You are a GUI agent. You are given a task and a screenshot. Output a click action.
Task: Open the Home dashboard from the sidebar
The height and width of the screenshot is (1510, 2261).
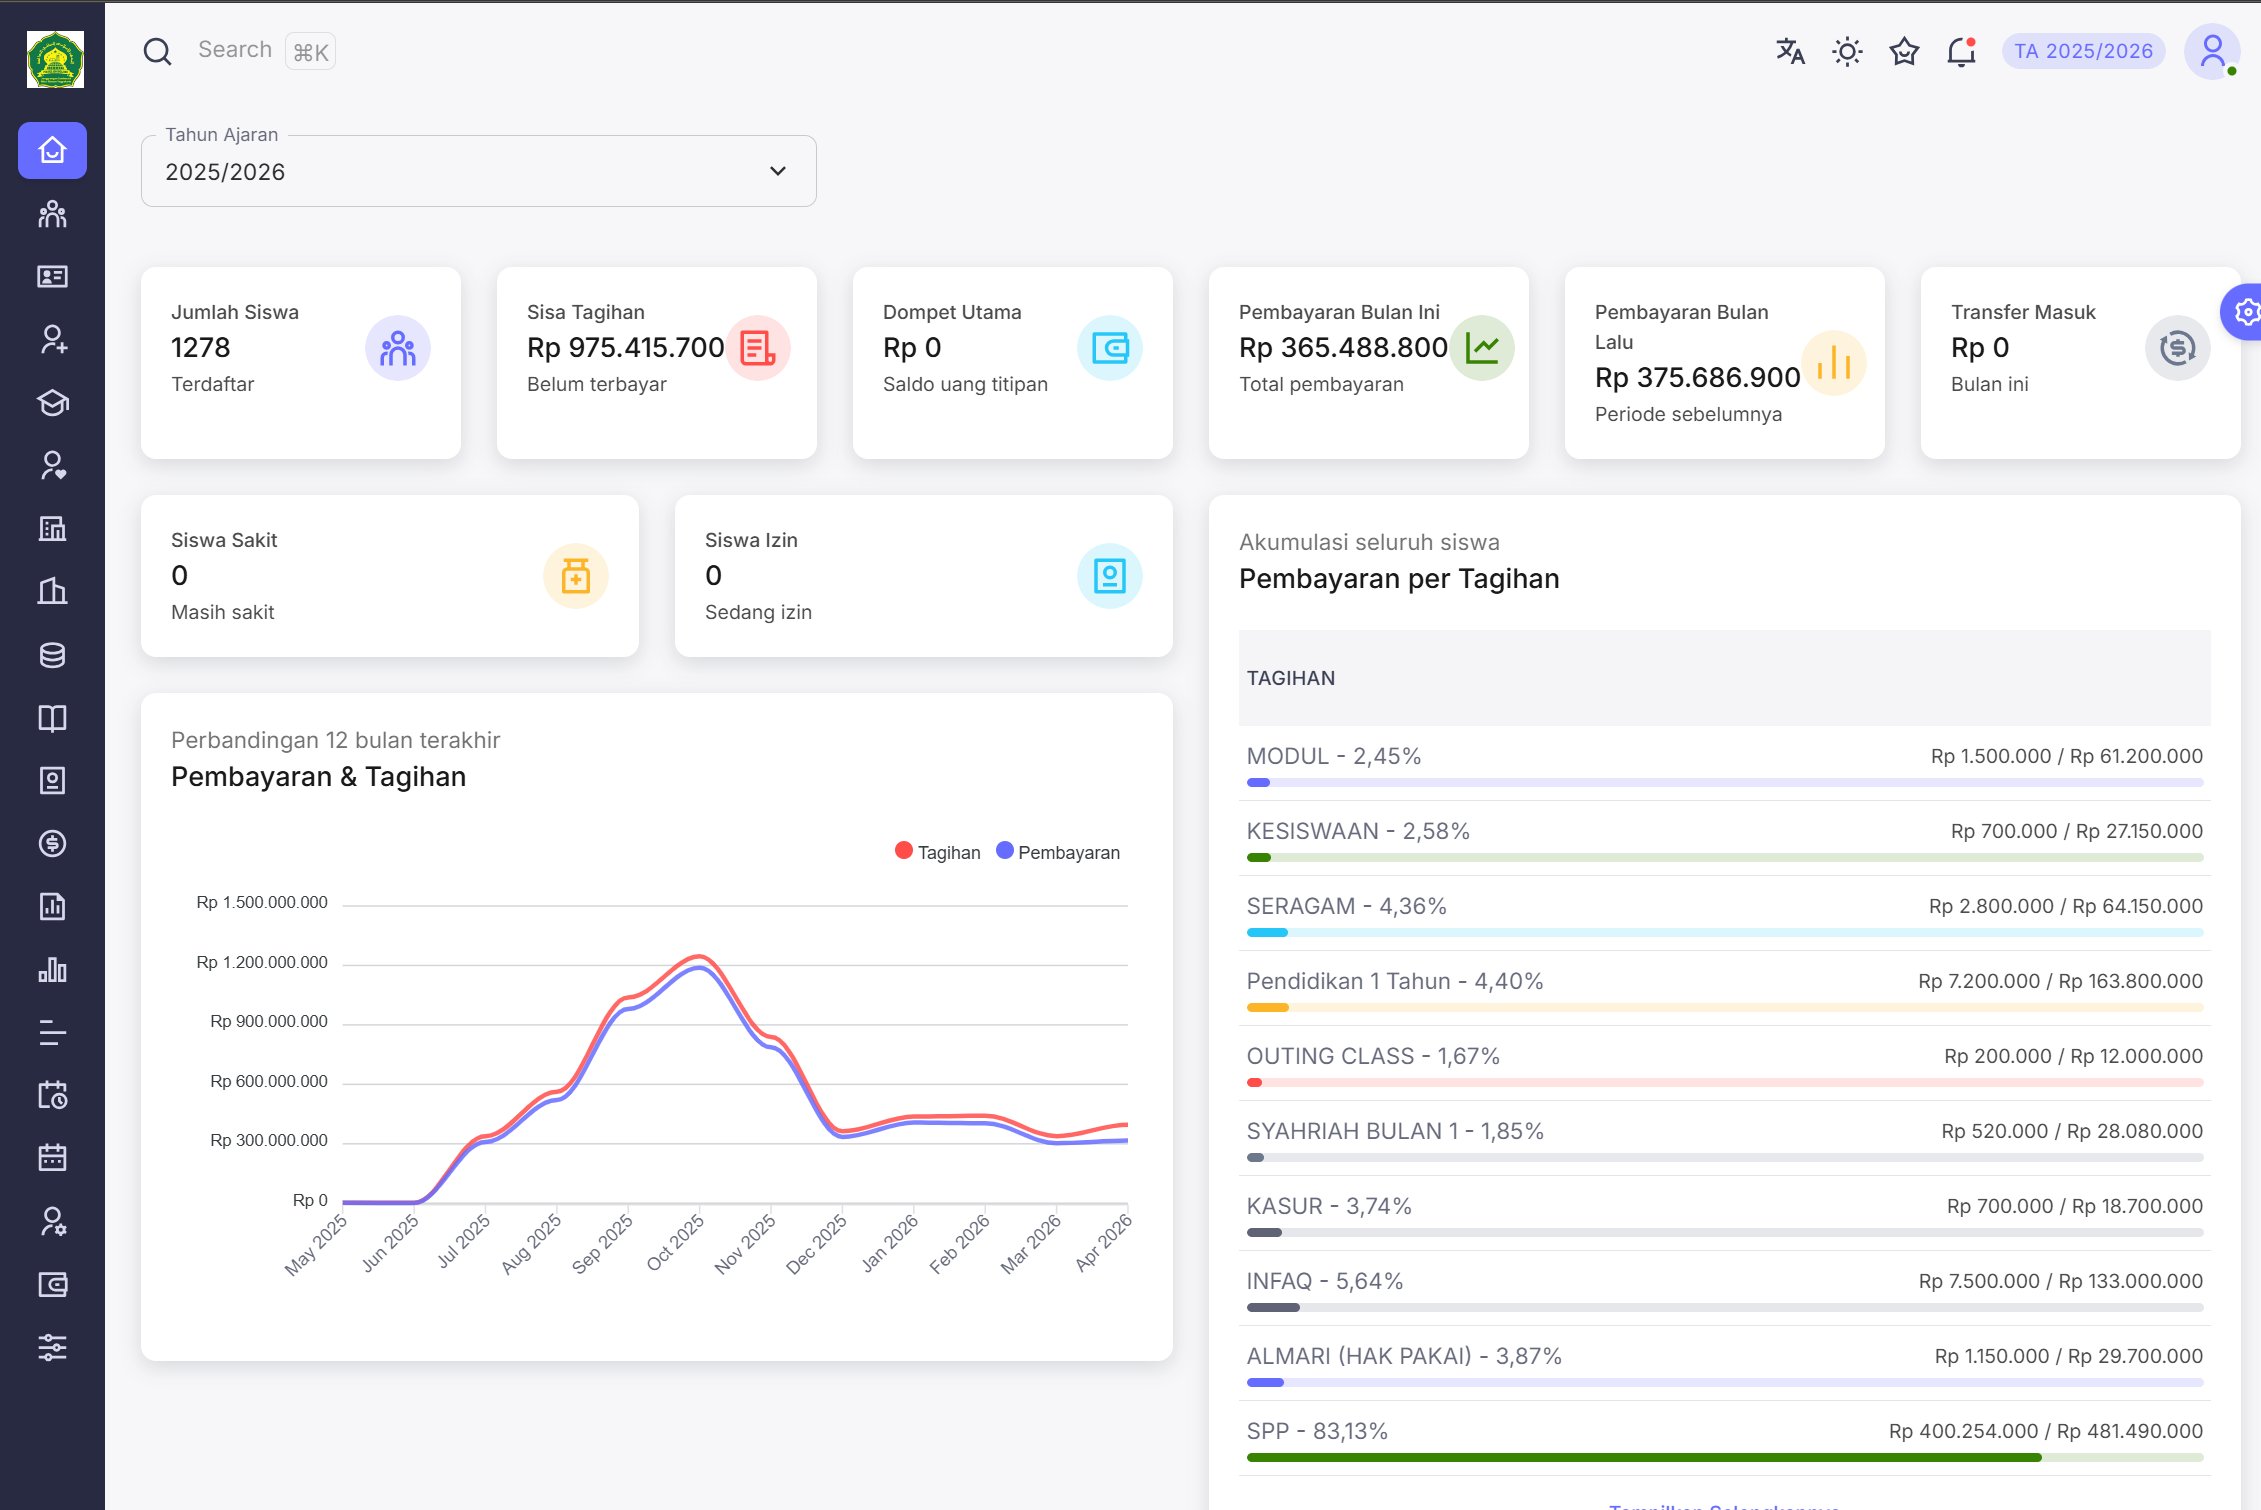click(x=52, y=151)
